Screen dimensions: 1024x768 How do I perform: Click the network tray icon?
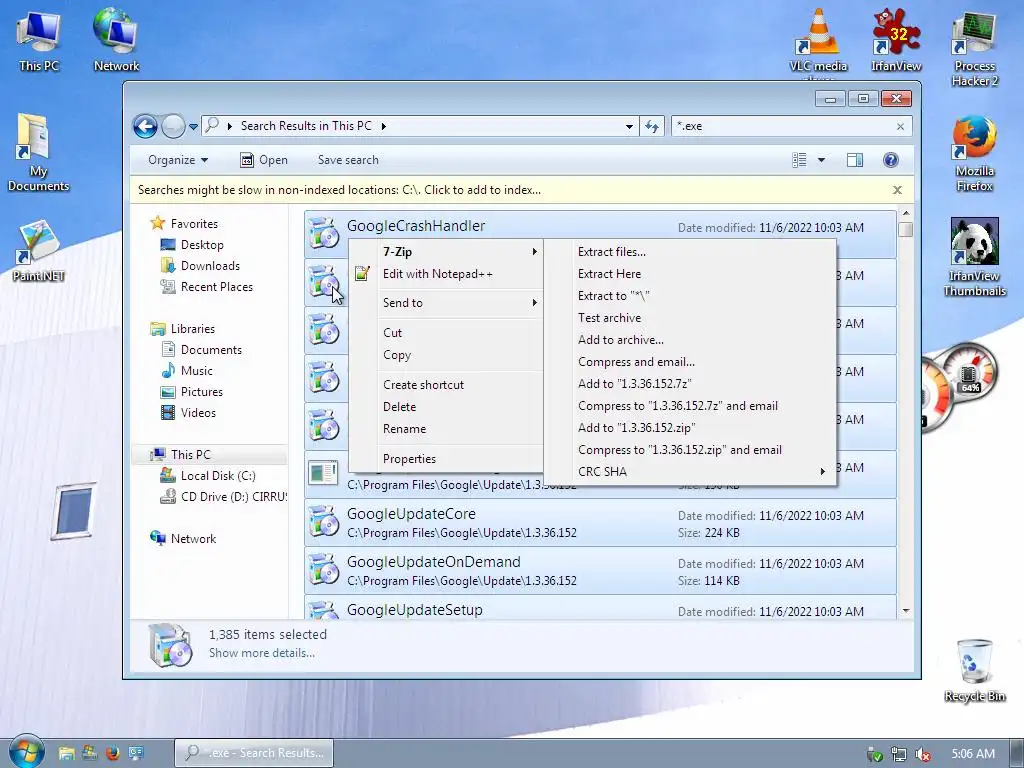[x=899, y=754]
